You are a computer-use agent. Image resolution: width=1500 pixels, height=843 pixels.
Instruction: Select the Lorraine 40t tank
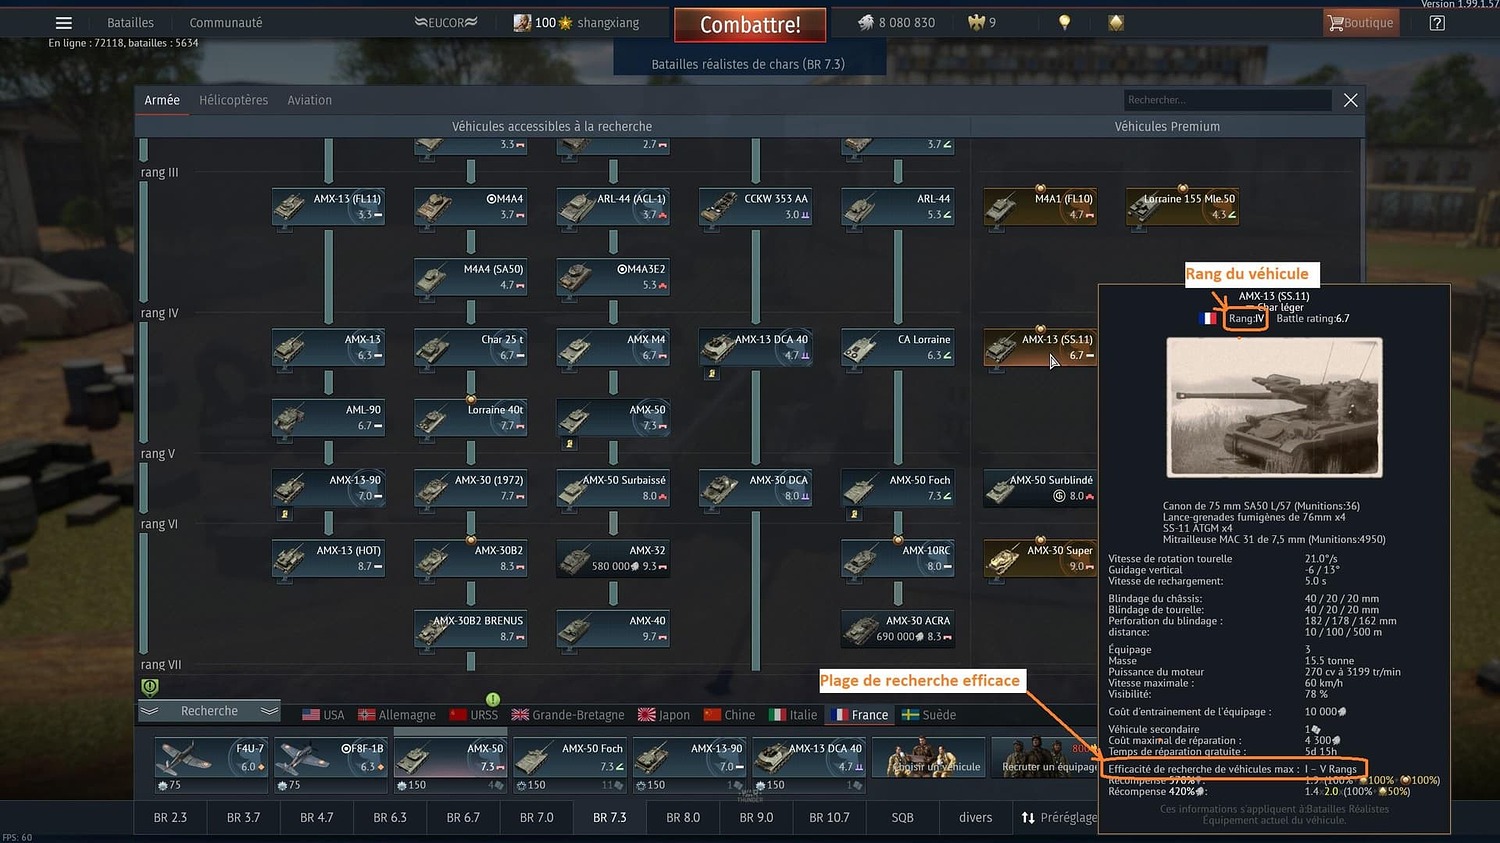pyautogui.click(x=471, y=417)
